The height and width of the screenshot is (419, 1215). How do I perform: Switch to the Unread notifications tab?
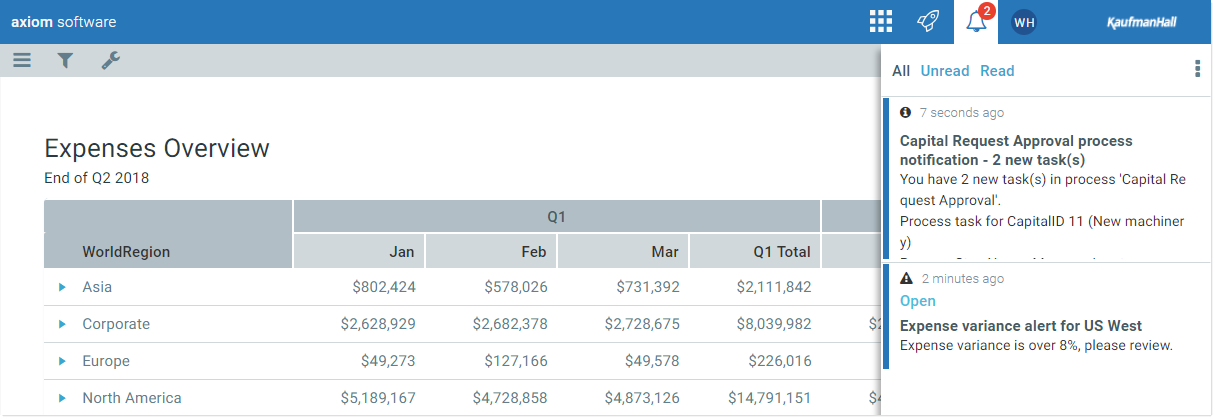click(945, 71)
